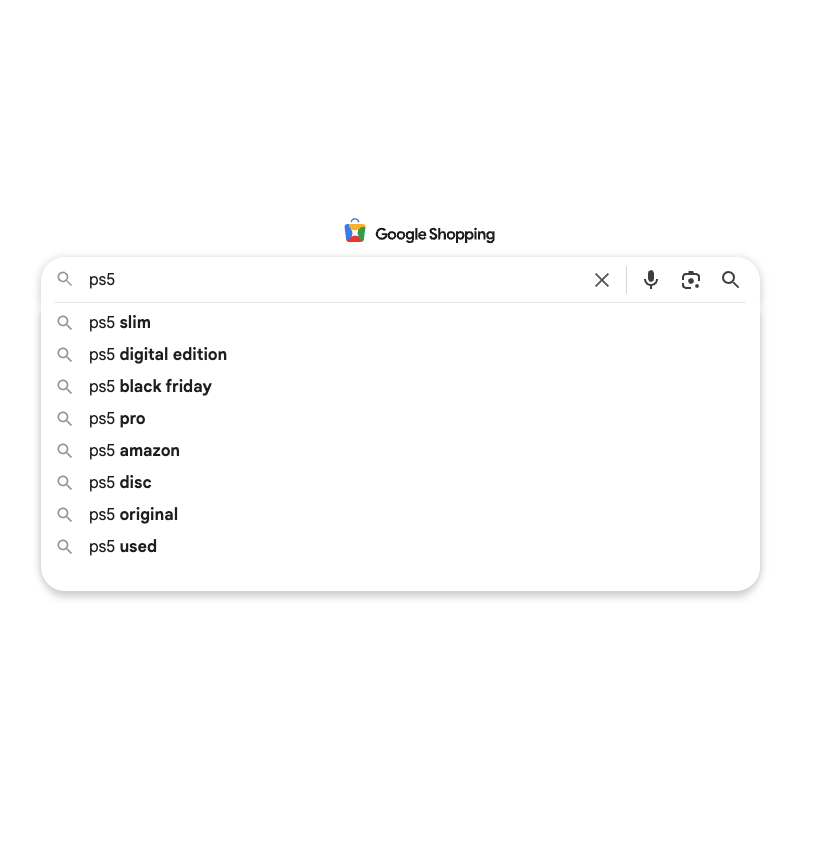
Task: Choose the ps5 black friday suggestion
Action: coord(150,386)
